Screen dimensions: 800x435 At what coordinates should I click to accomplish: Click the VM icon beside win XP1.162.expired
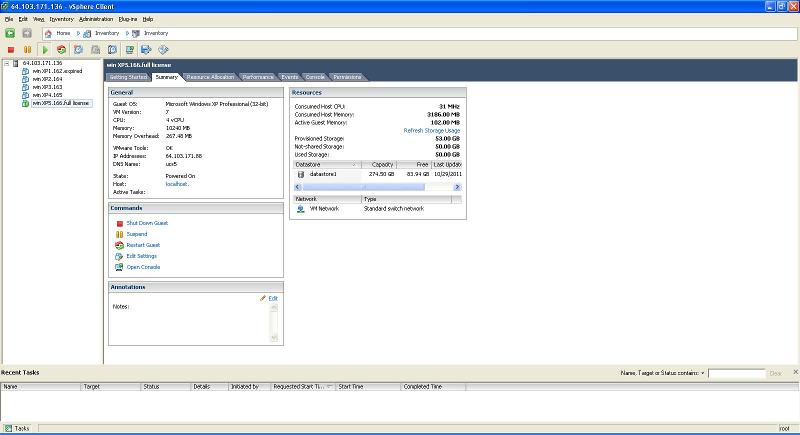(x=25, y=71)
